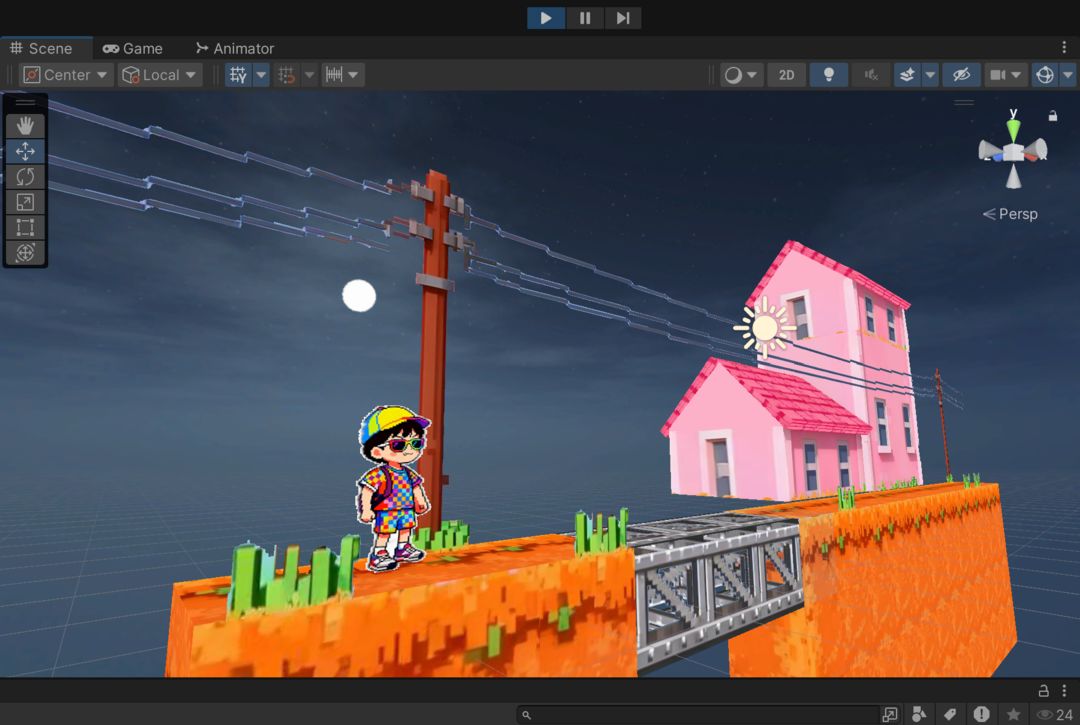The image size is (1080, 725).
Task: Open the Center pivot mode dropdown
Action: click(x=66, y=75)
